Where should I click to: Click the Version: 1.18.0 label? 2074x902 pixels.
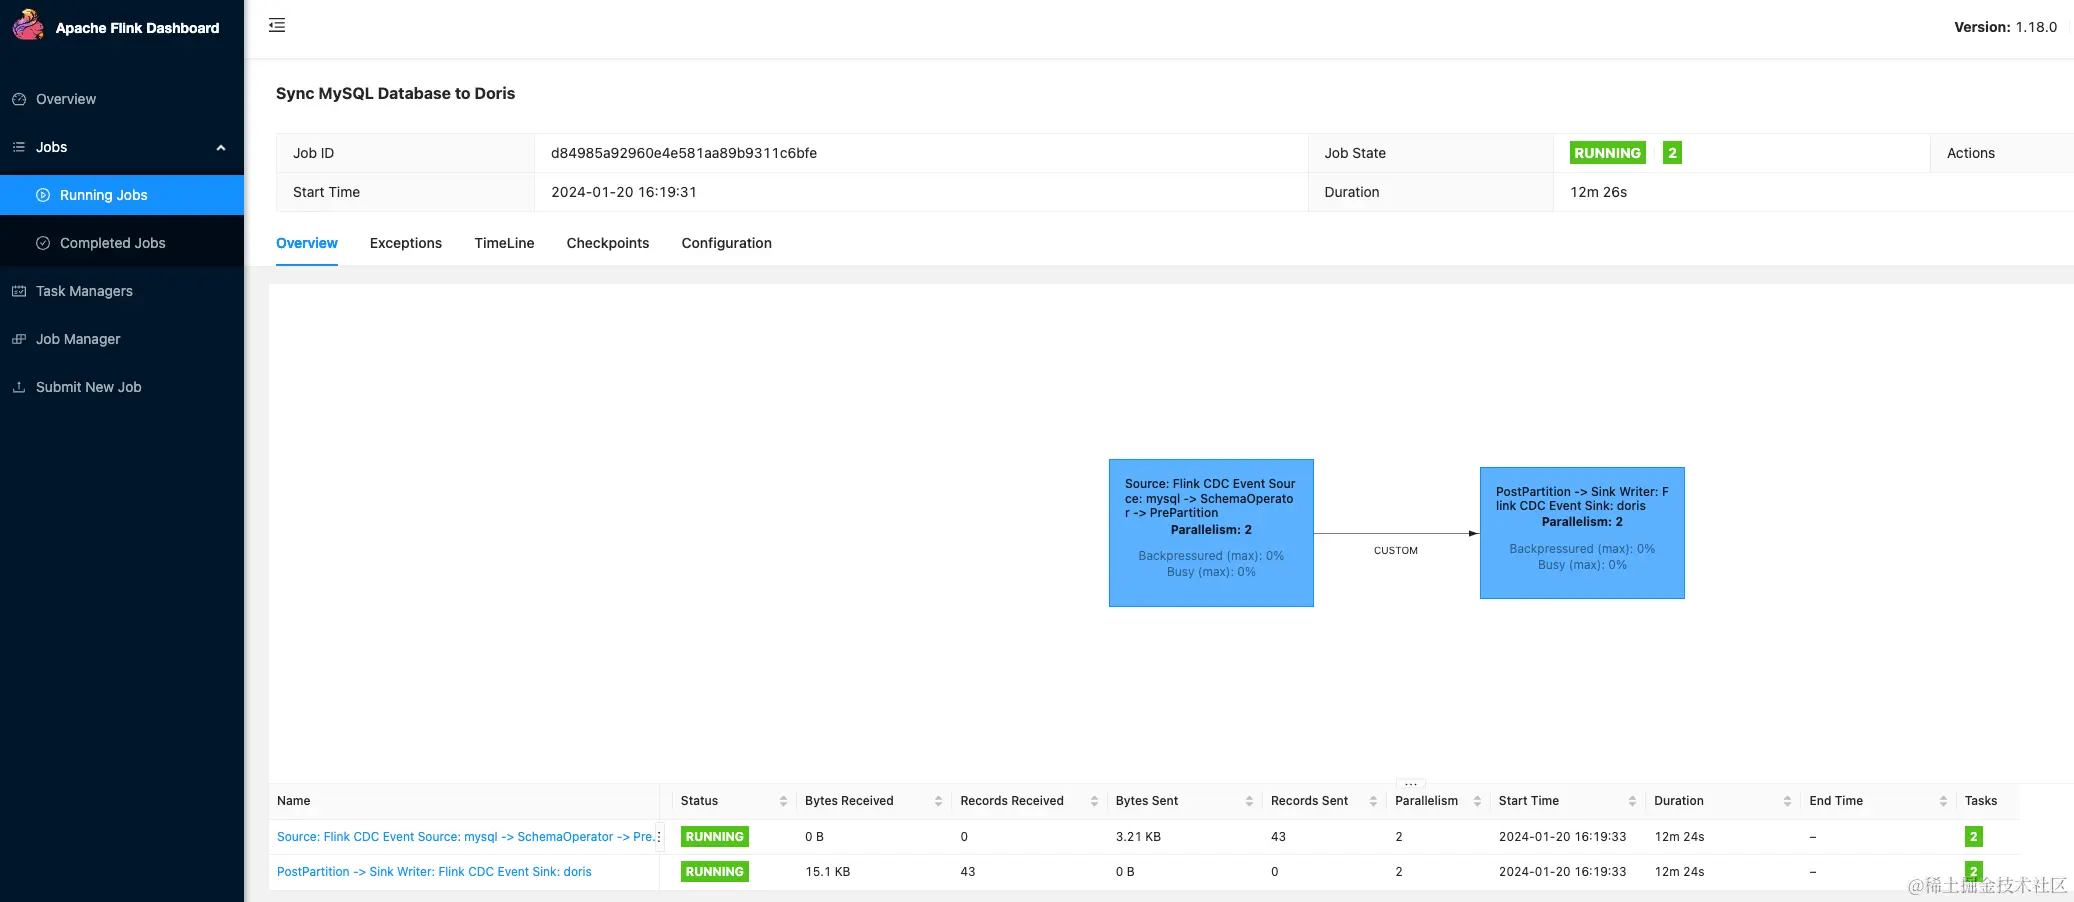click(x=2005, y=27)
